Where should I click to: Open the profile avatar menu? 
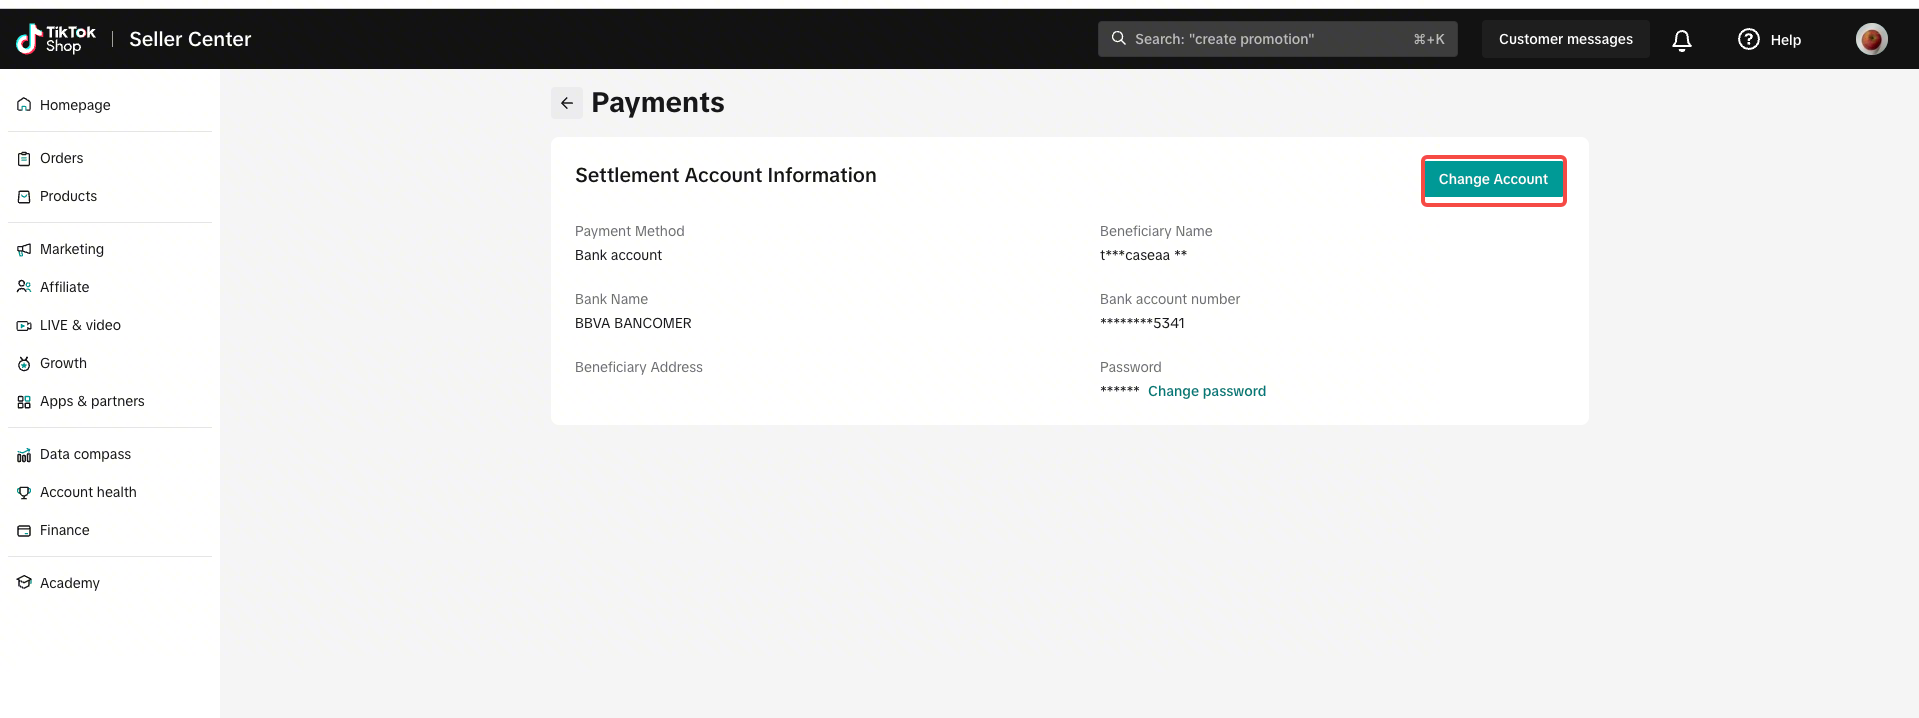click(1871, 39)
